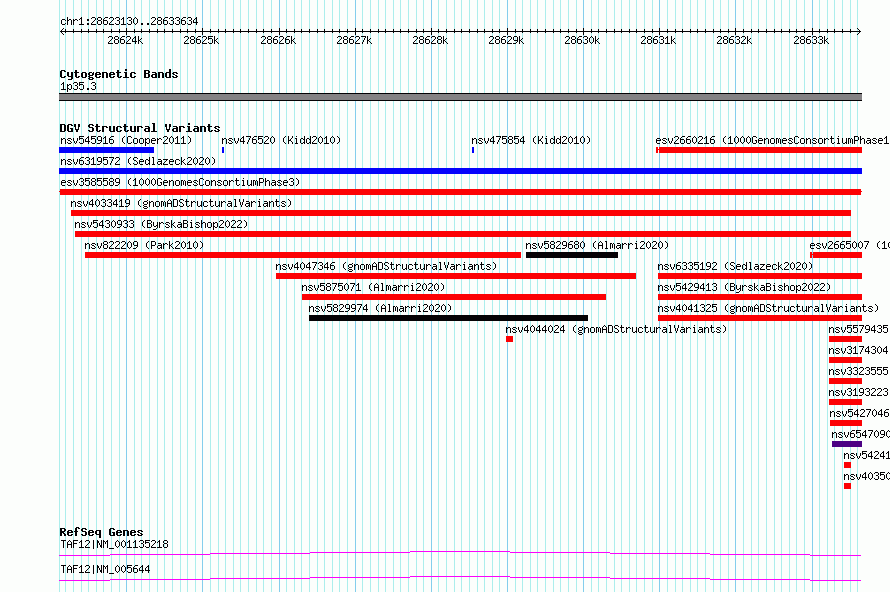Click the nsv6335192 (Sedlazeck2020) red bar

760,276
